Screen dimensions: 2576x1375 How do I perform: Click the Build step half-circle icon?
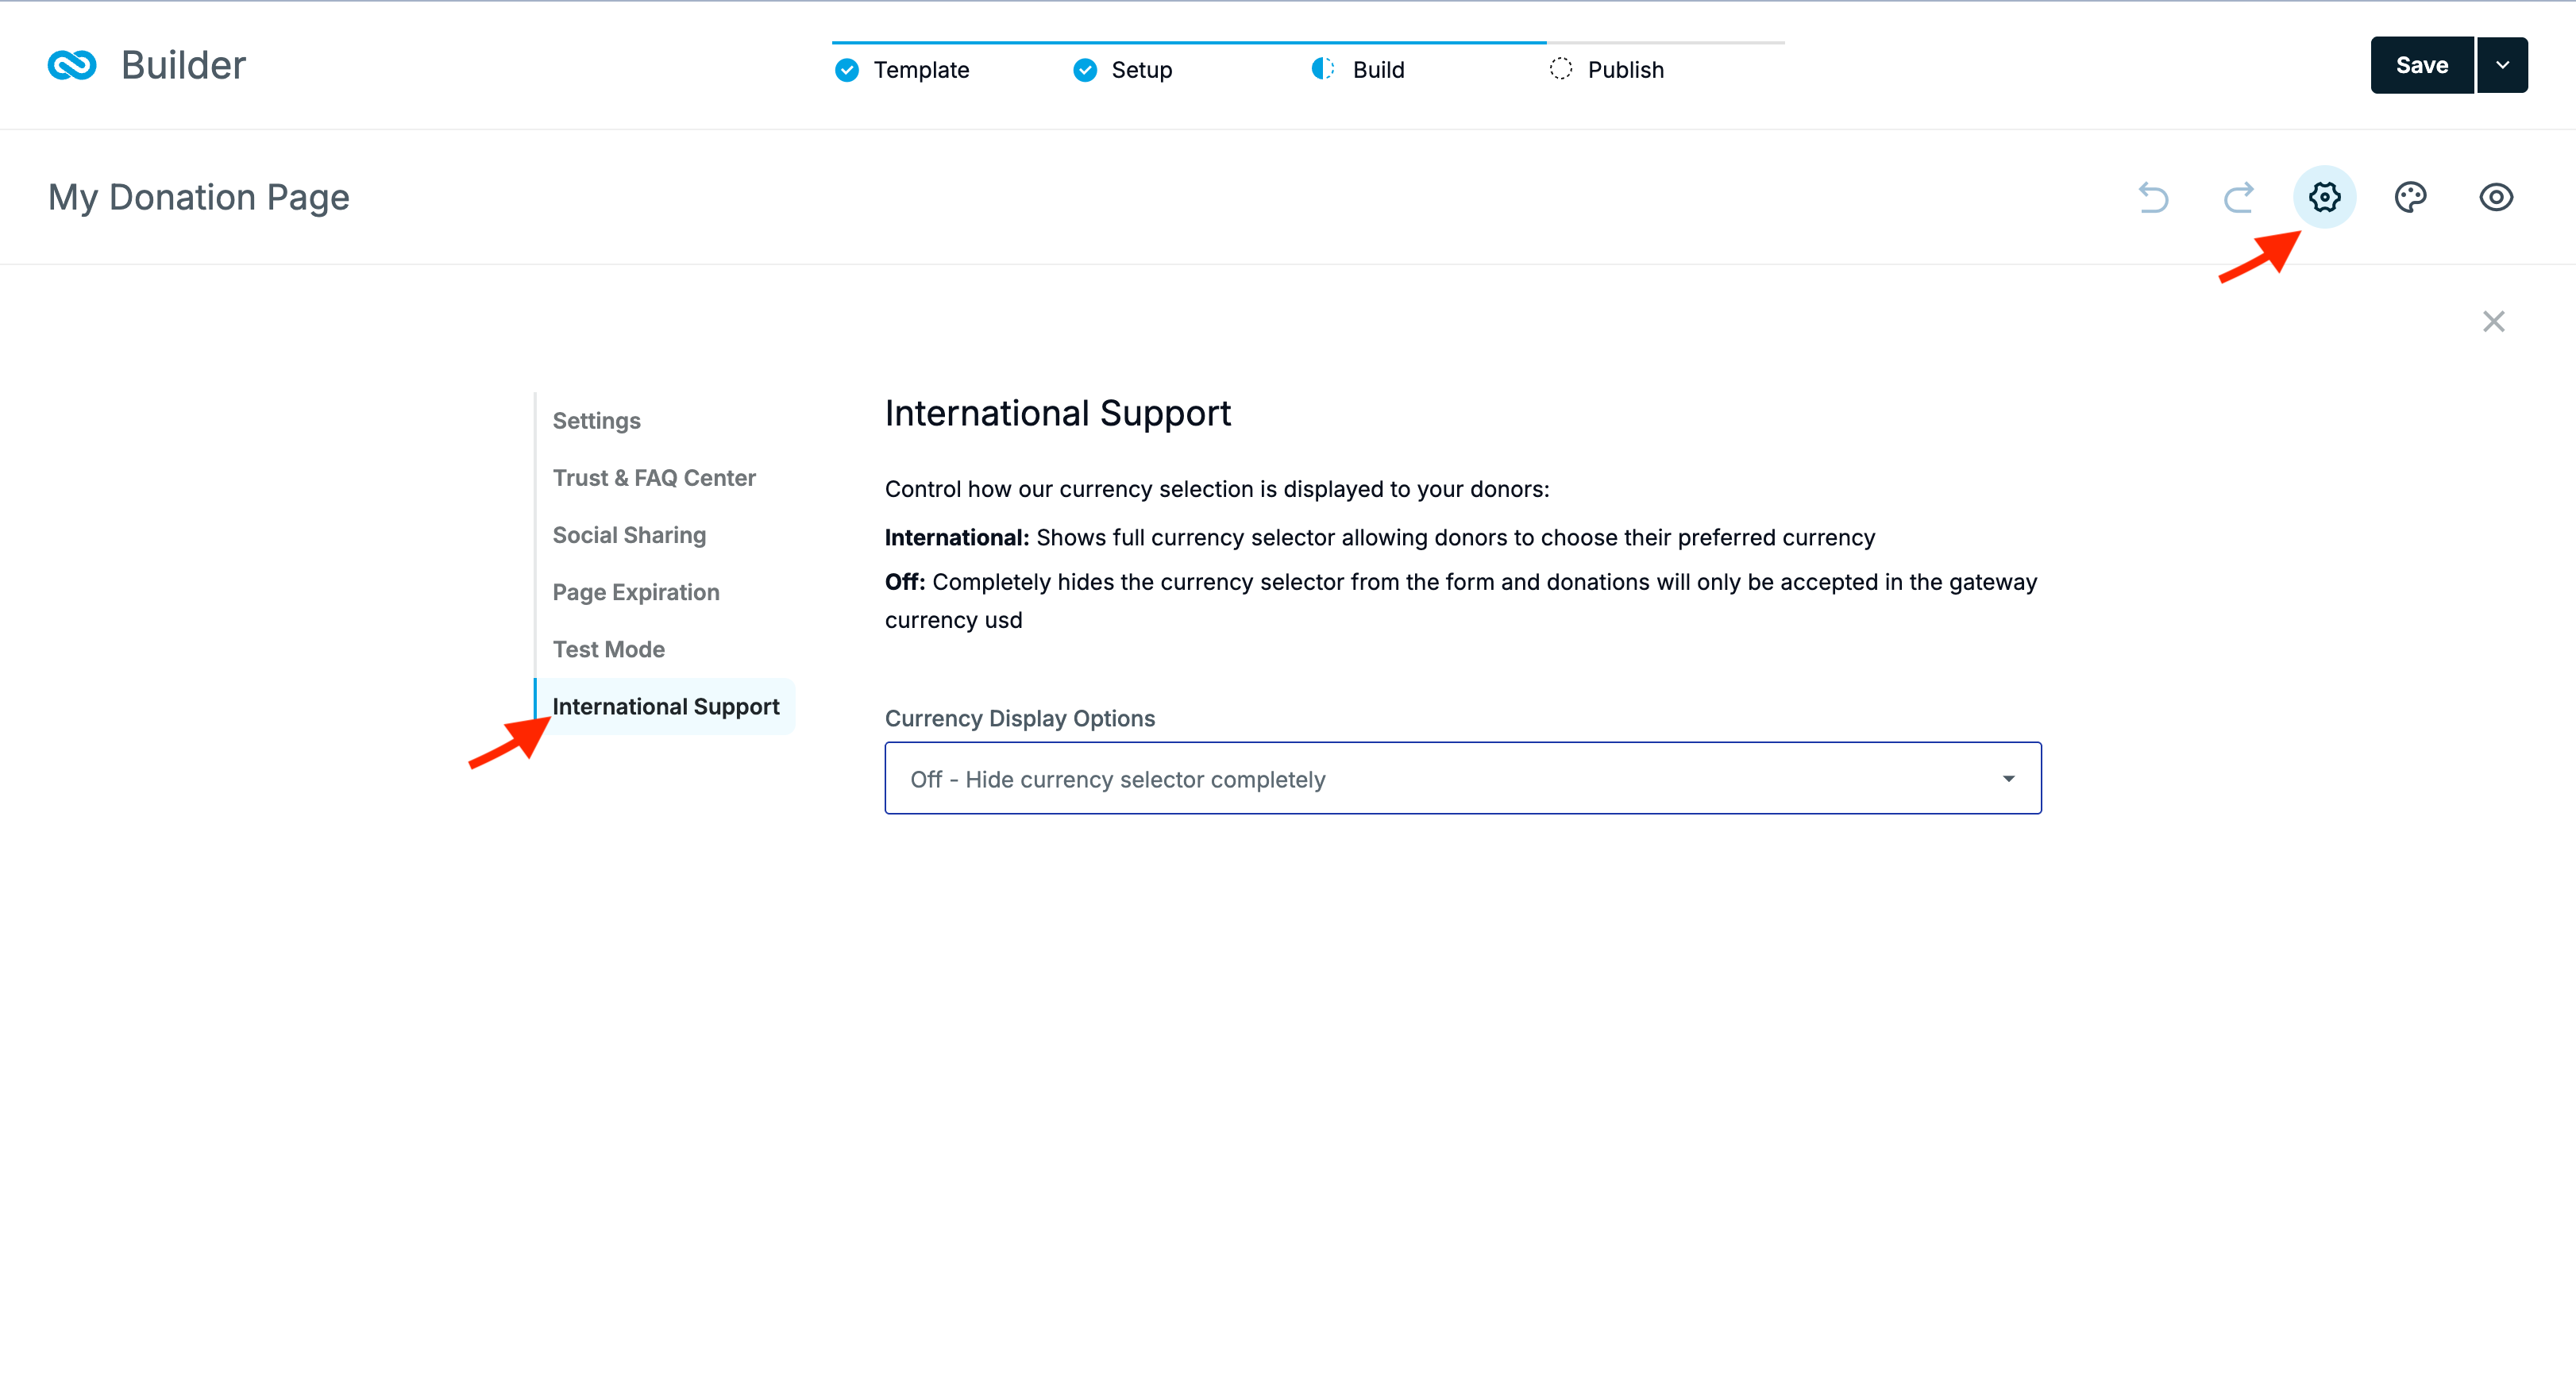(1323, 69)
